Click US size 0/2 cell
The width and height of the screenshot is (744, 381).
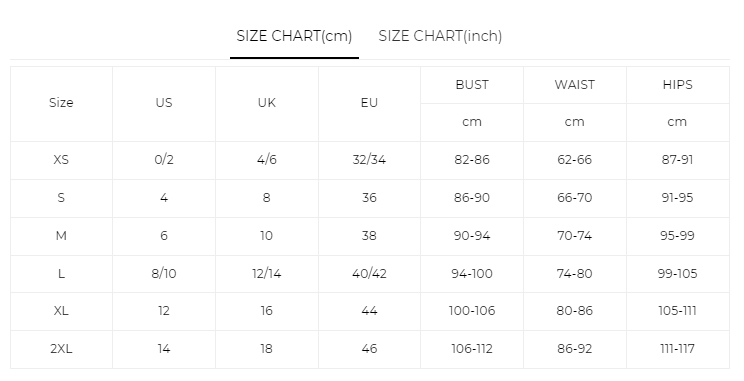[x=164, y=160]
